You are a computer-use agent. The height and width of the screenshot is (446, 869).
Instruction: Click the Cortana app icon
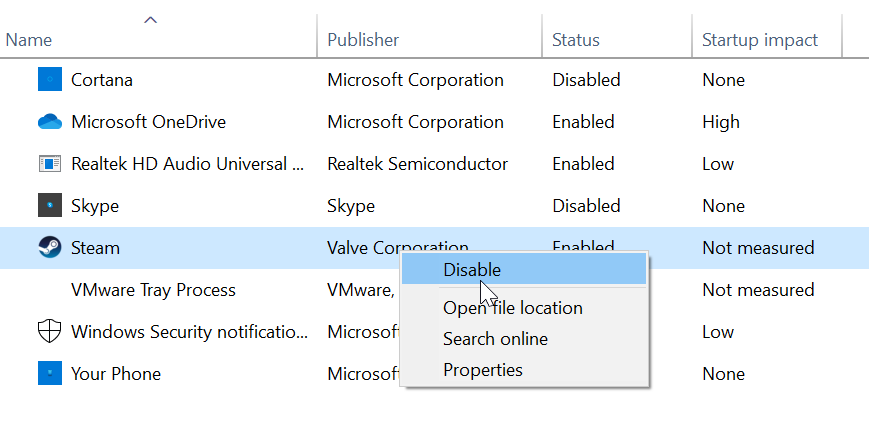[x=50, y=79]
